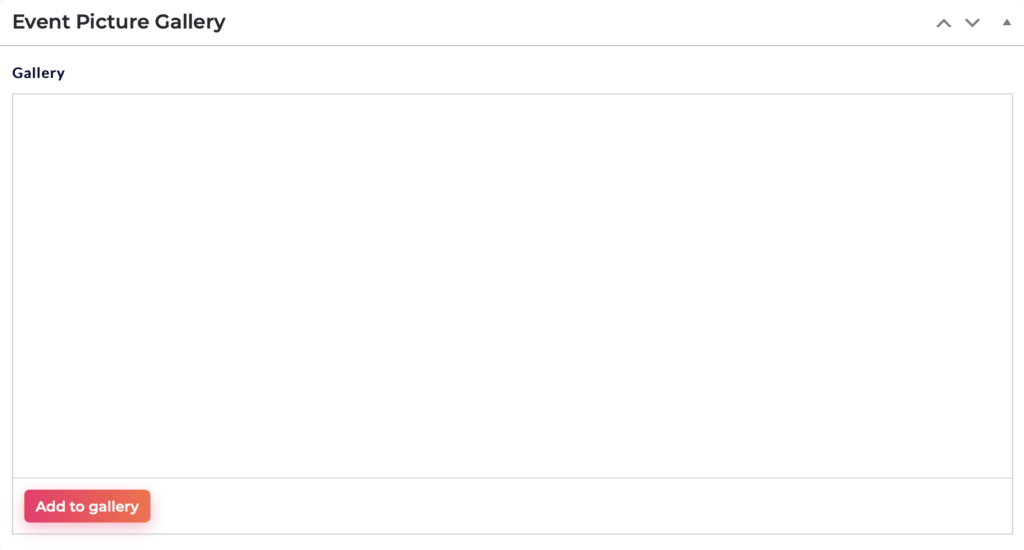
Task: Reorder panel downward with chevron-down control
Action: pyautogui.click(x=972, y=23)
